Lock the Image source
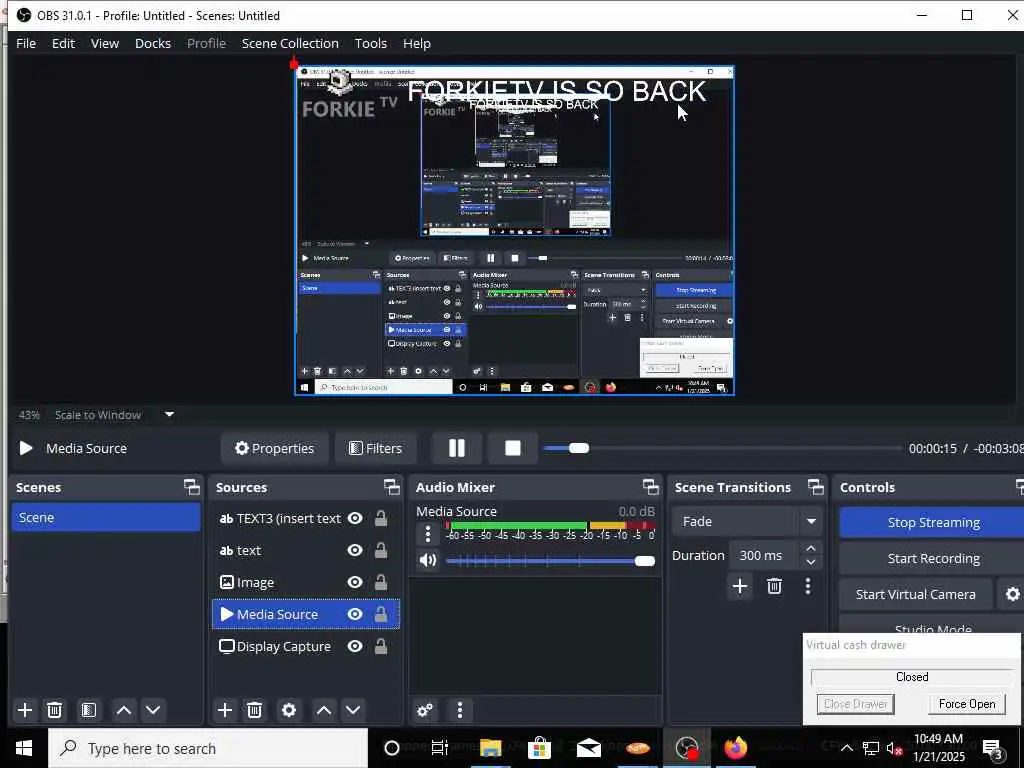 click(381, 582)
